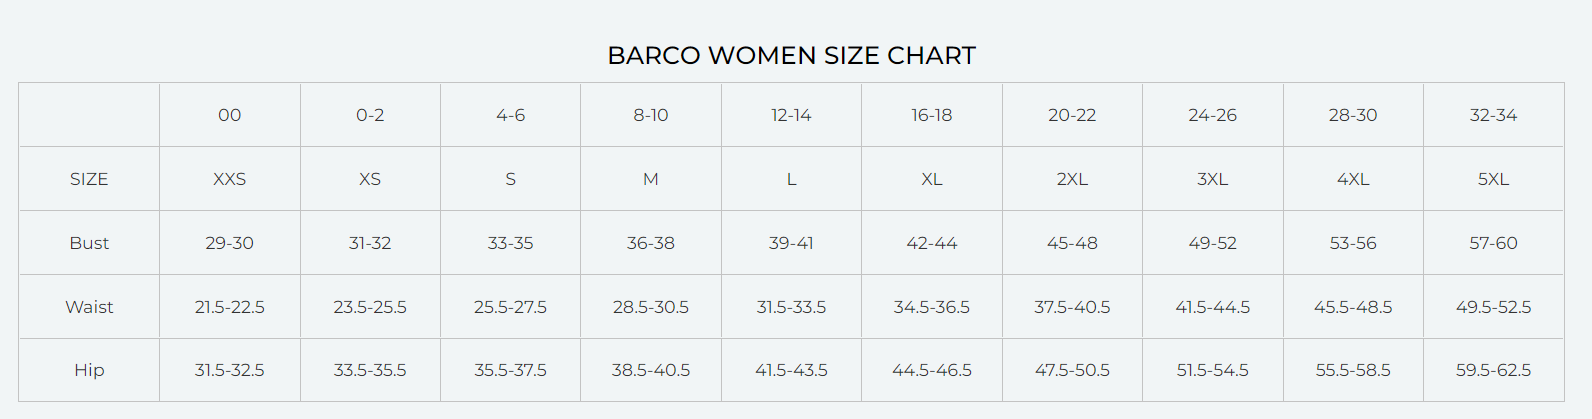Select the XXS size cell
The image size is (1592, 419).
pyautogui.click(x=229, y=179)
